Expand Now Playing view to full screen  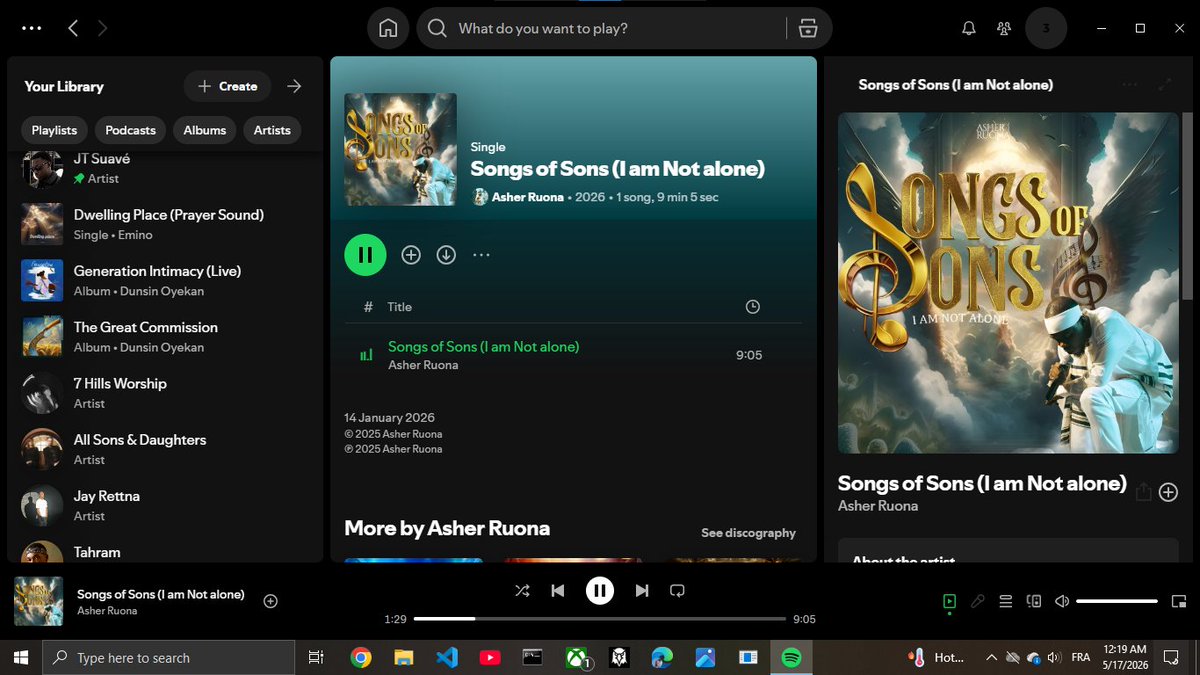pos(1164,85)
